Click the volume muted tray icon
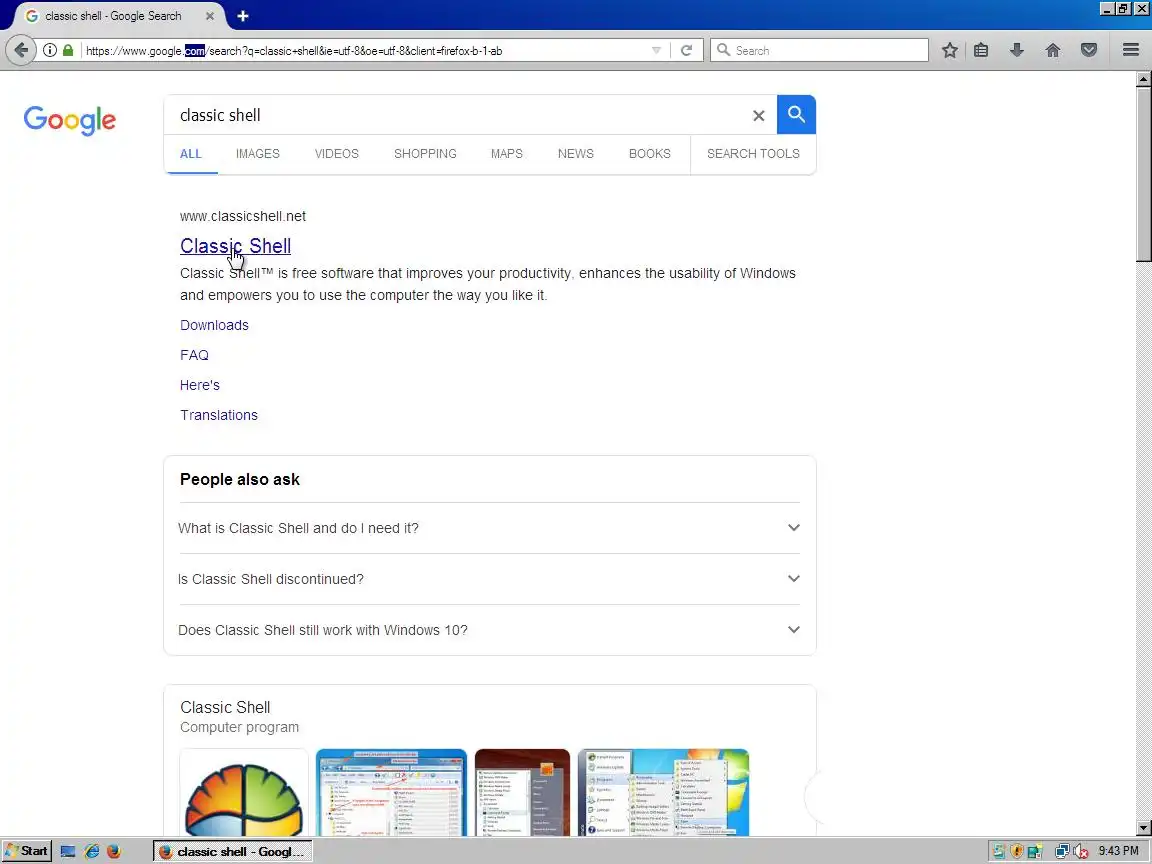Viewport: 1152px width, 864px height. (1080, 852)
